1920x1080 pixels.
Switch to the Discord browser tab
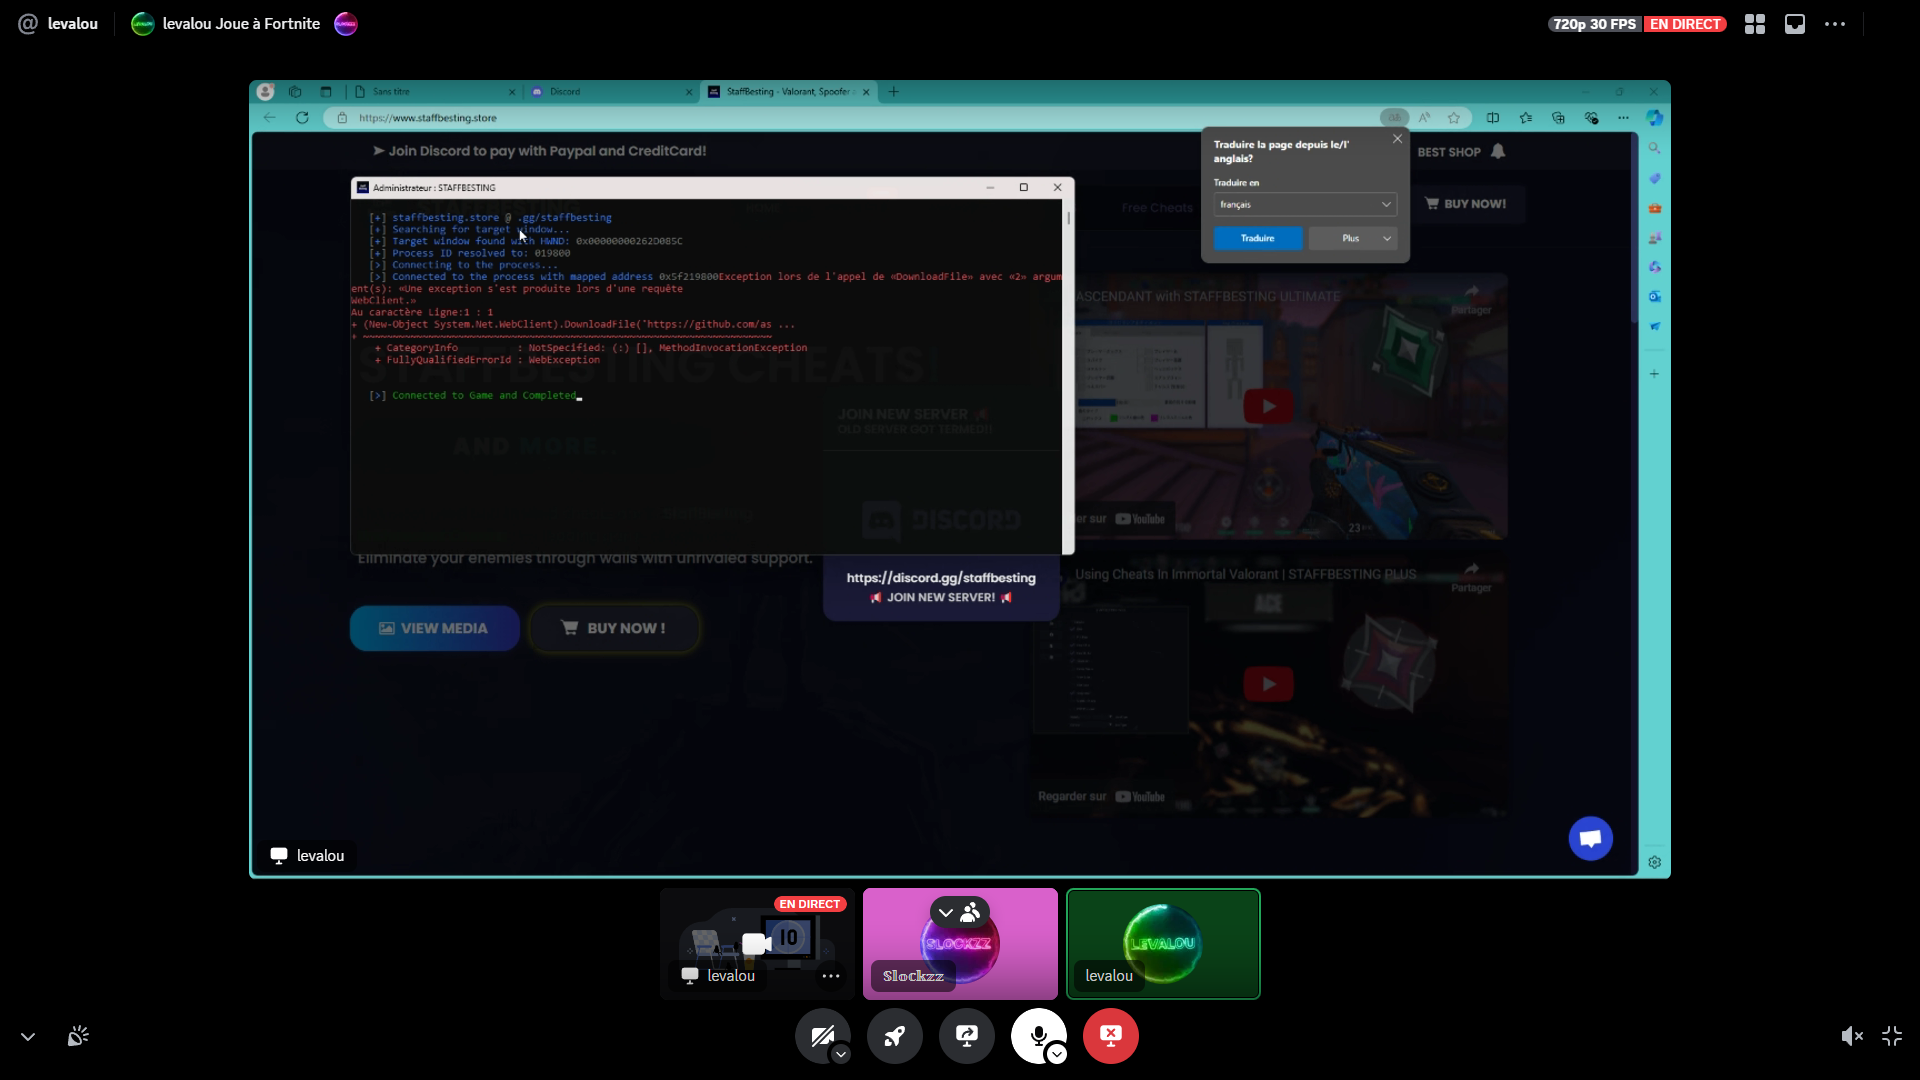click(611, 92)
